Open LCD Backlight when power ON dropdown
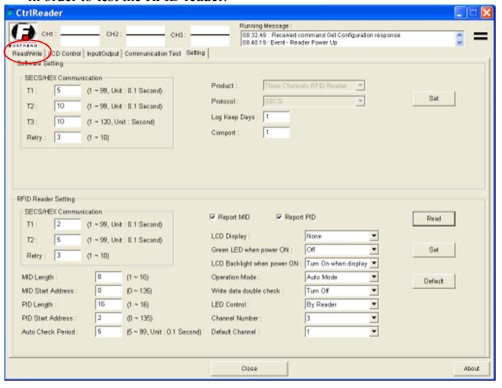This screenshot has height=388, width=502. click(341, 263)
